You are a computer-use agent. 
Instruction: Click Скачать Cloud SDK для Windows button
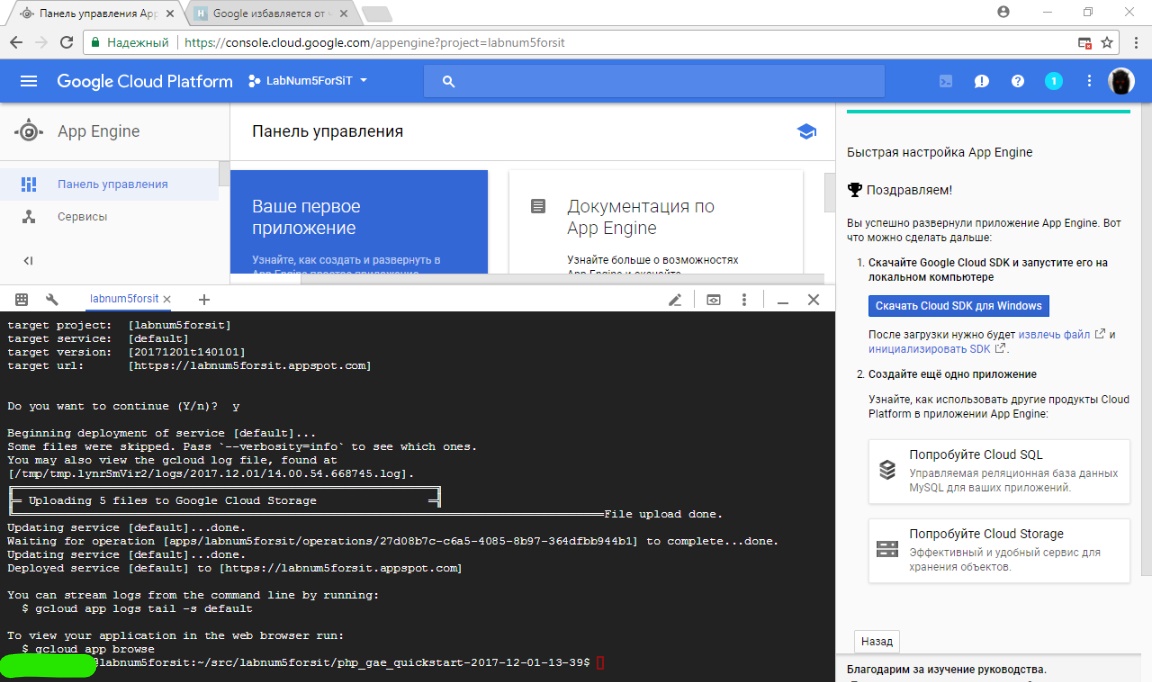tap(958, 306)
